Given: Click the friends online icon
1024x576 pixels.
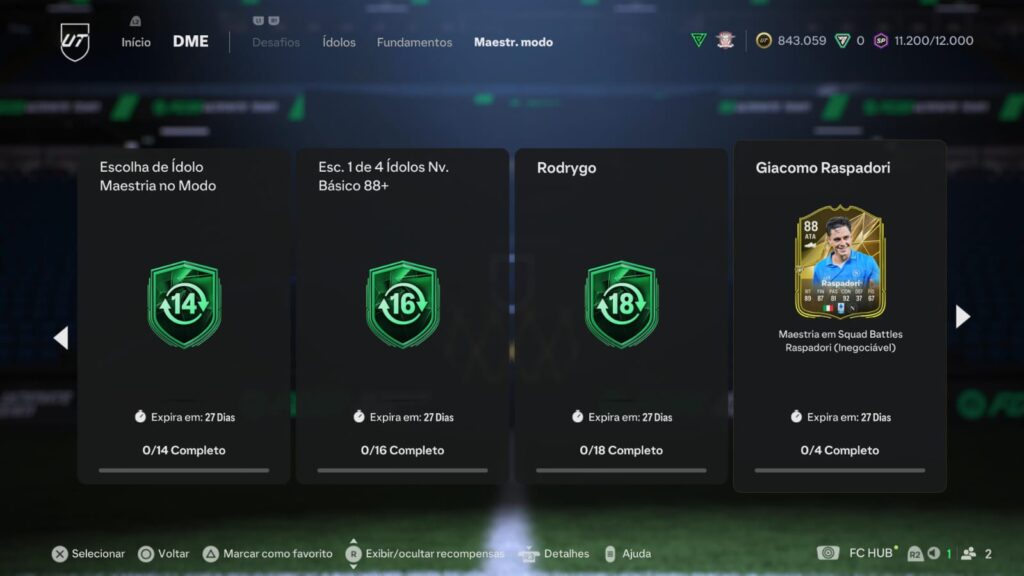Looking at the screenshot, I should point(968,553).
